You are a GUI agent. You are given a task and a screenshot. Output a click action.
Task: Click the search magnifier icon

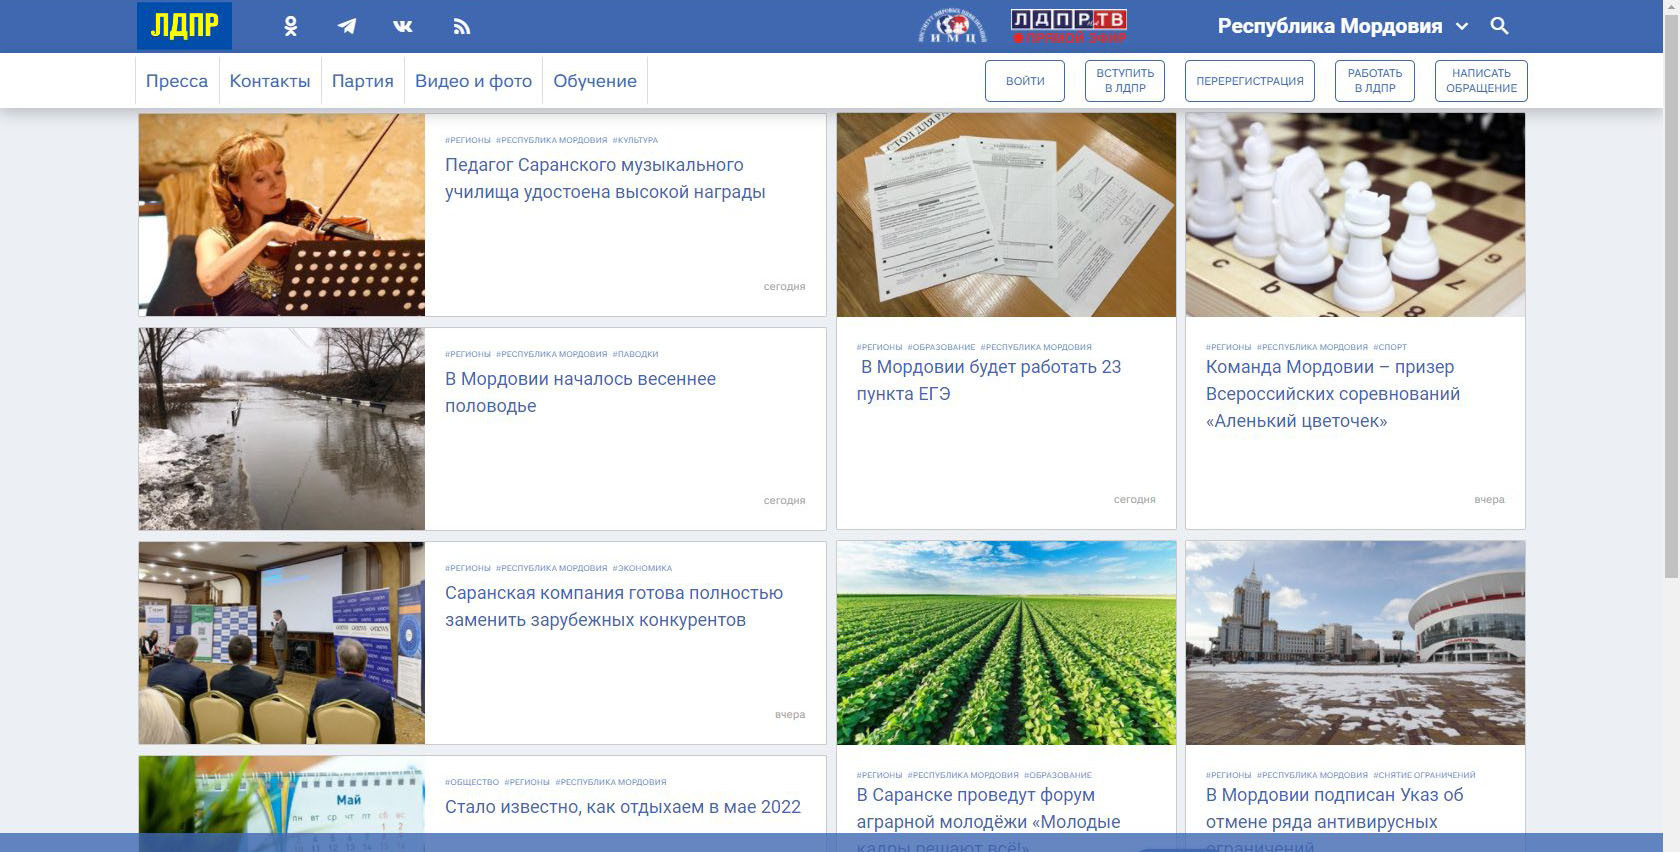[1499, 26]
